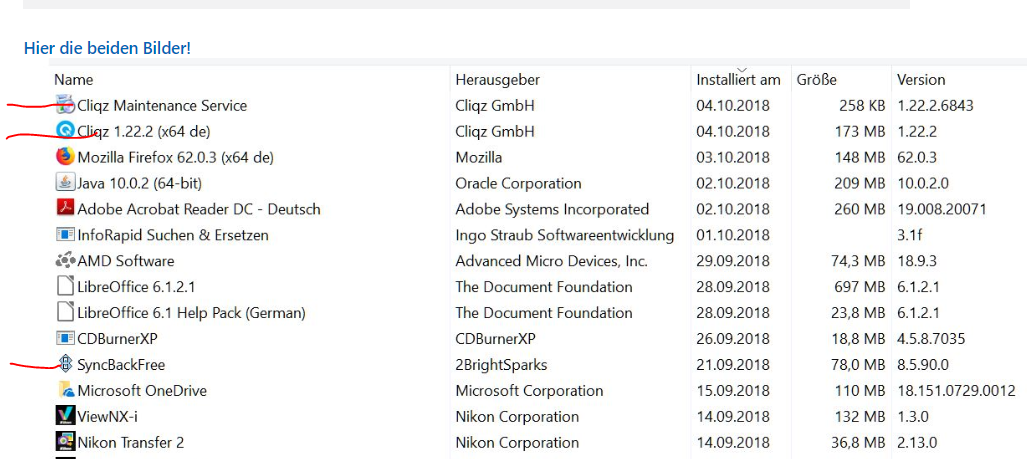Image resolution: width=1027 pixels, height=459 pixels.
Task: Click version 4.5.8.7035
Action: [x=931, y=339]
